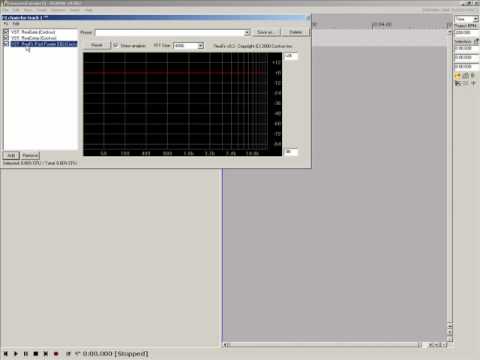Toggle the Show analysis checkbox
The height and width of the screenshot is (360, 480).
click(x=116, y=45)
